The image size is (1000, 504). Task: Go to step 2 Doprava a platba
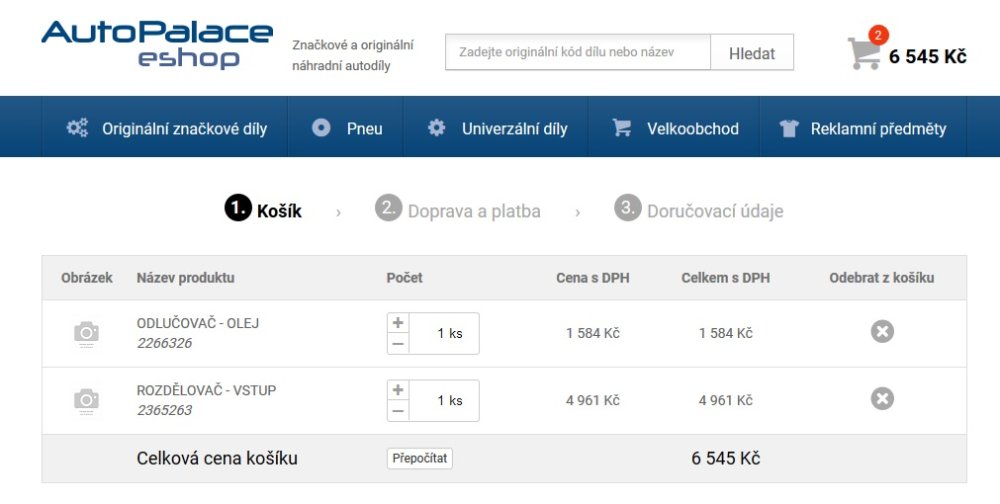459,210
